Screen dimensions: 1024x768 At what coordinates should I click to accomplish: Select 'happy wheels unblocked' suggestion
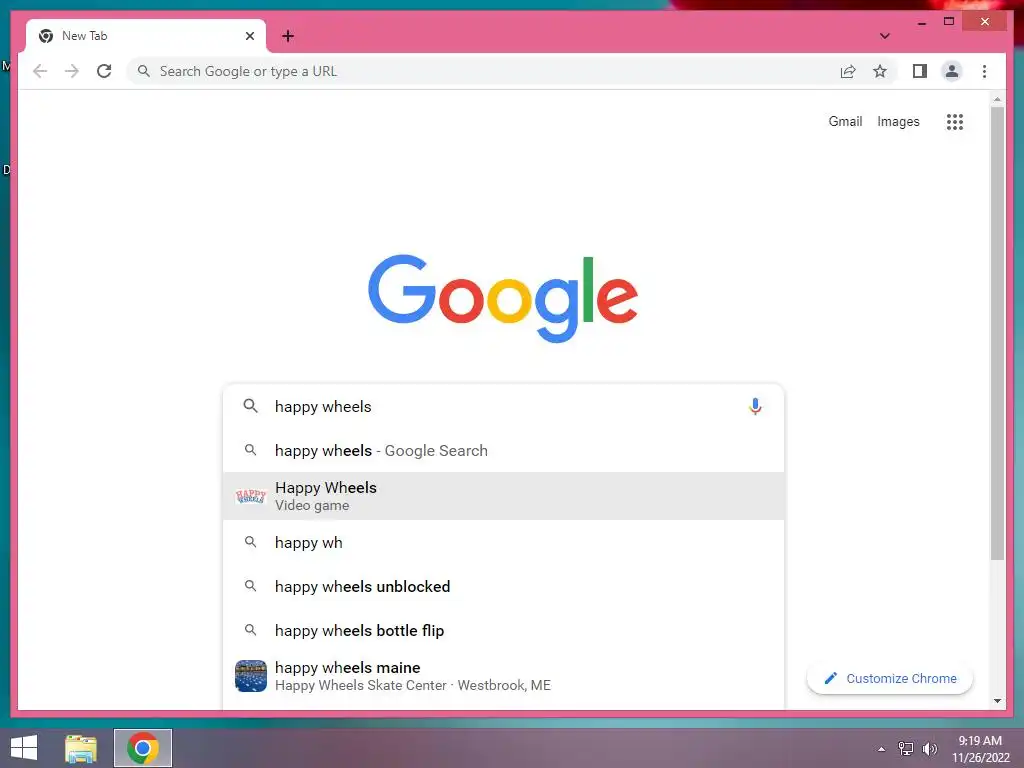(x=503, y=586)
